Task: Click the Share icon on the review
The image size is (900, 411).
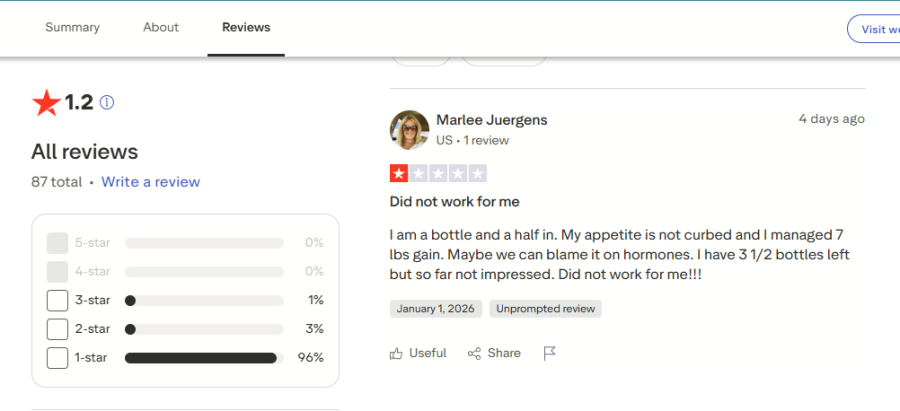Action: tap(474, 353)
